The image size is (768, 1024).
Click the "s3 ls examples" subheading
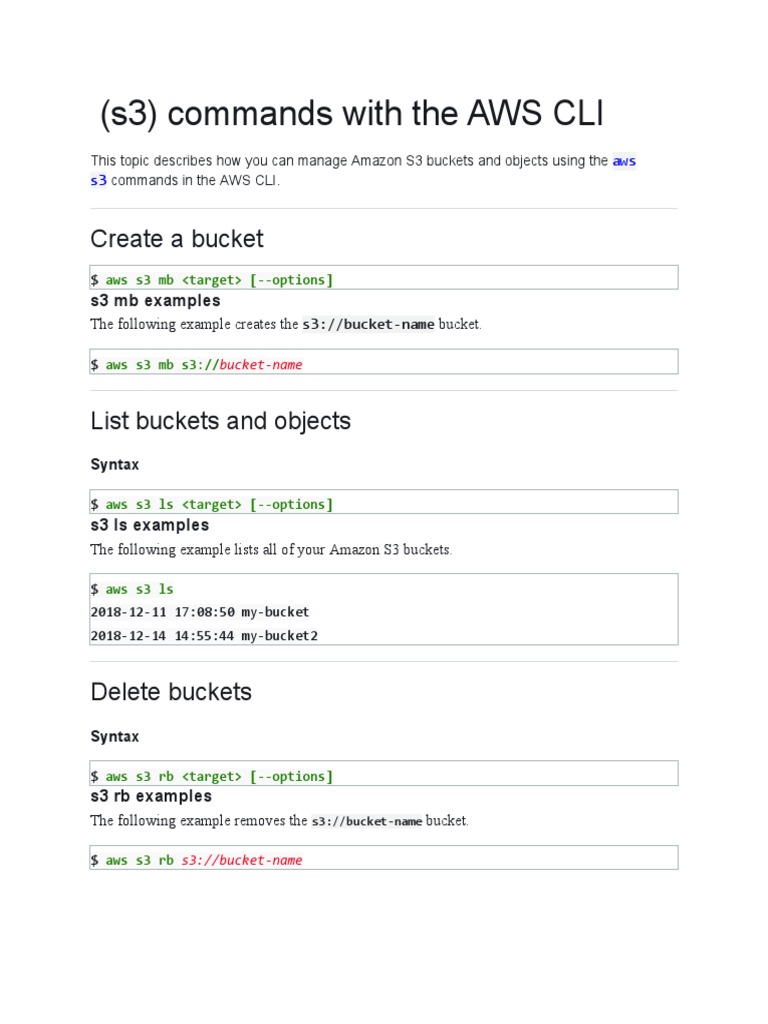150,525
